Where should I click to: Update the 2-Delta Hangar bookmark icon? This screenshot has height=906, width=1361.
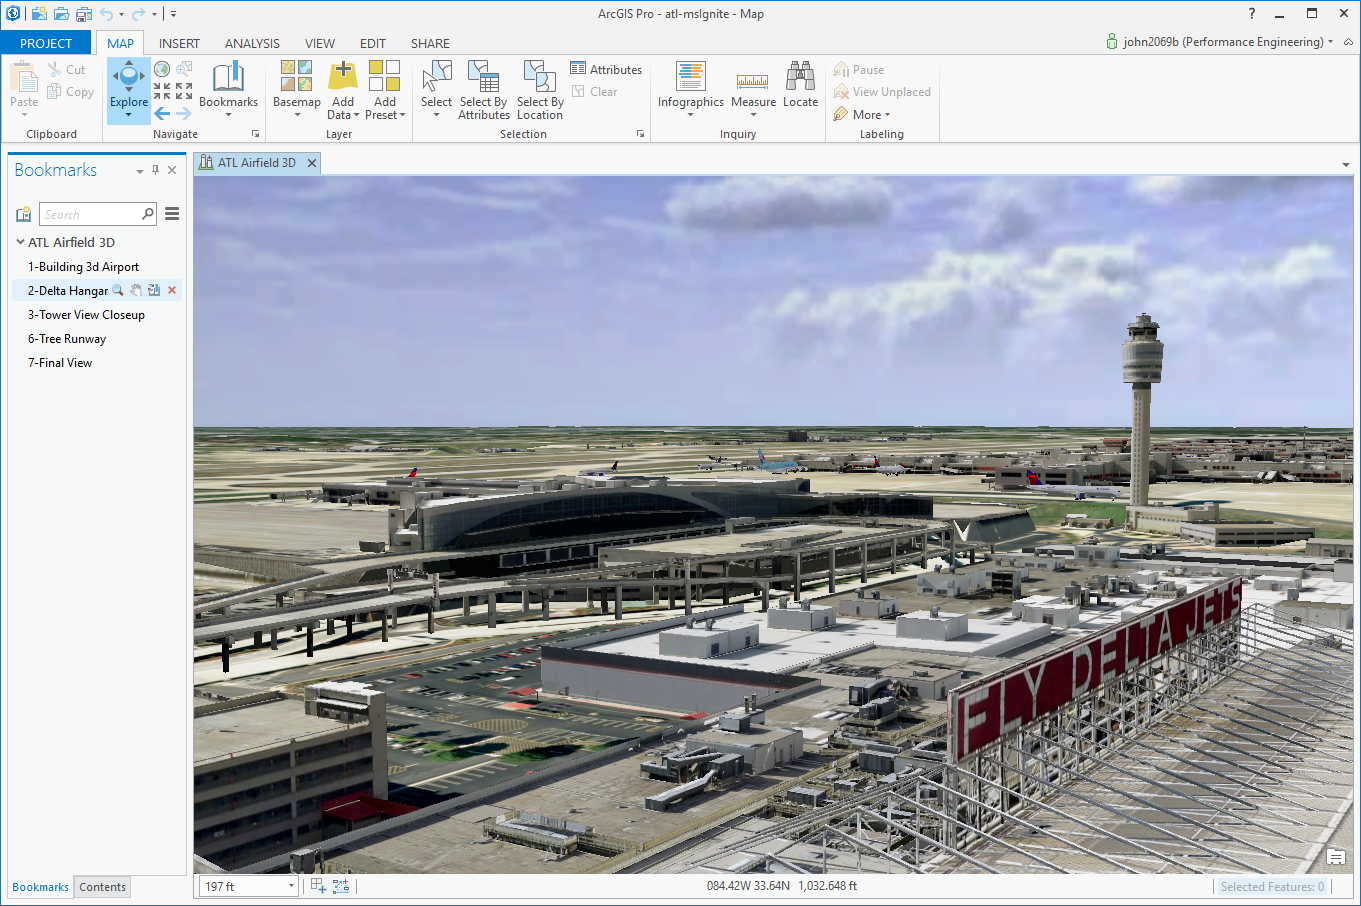point(154,290)
